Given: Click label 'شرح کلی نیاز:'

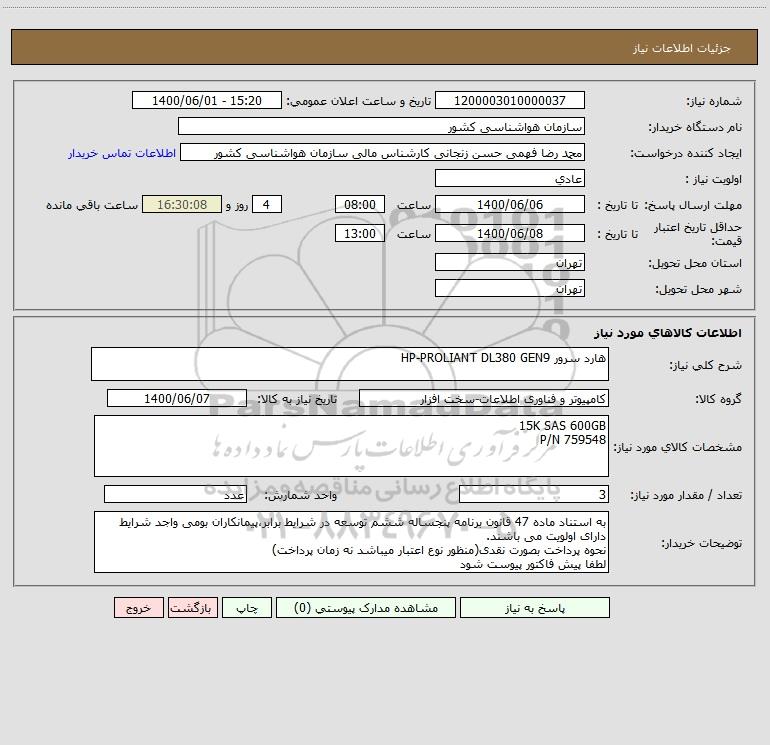Looking at the screenshot, I should pos(706,365).
